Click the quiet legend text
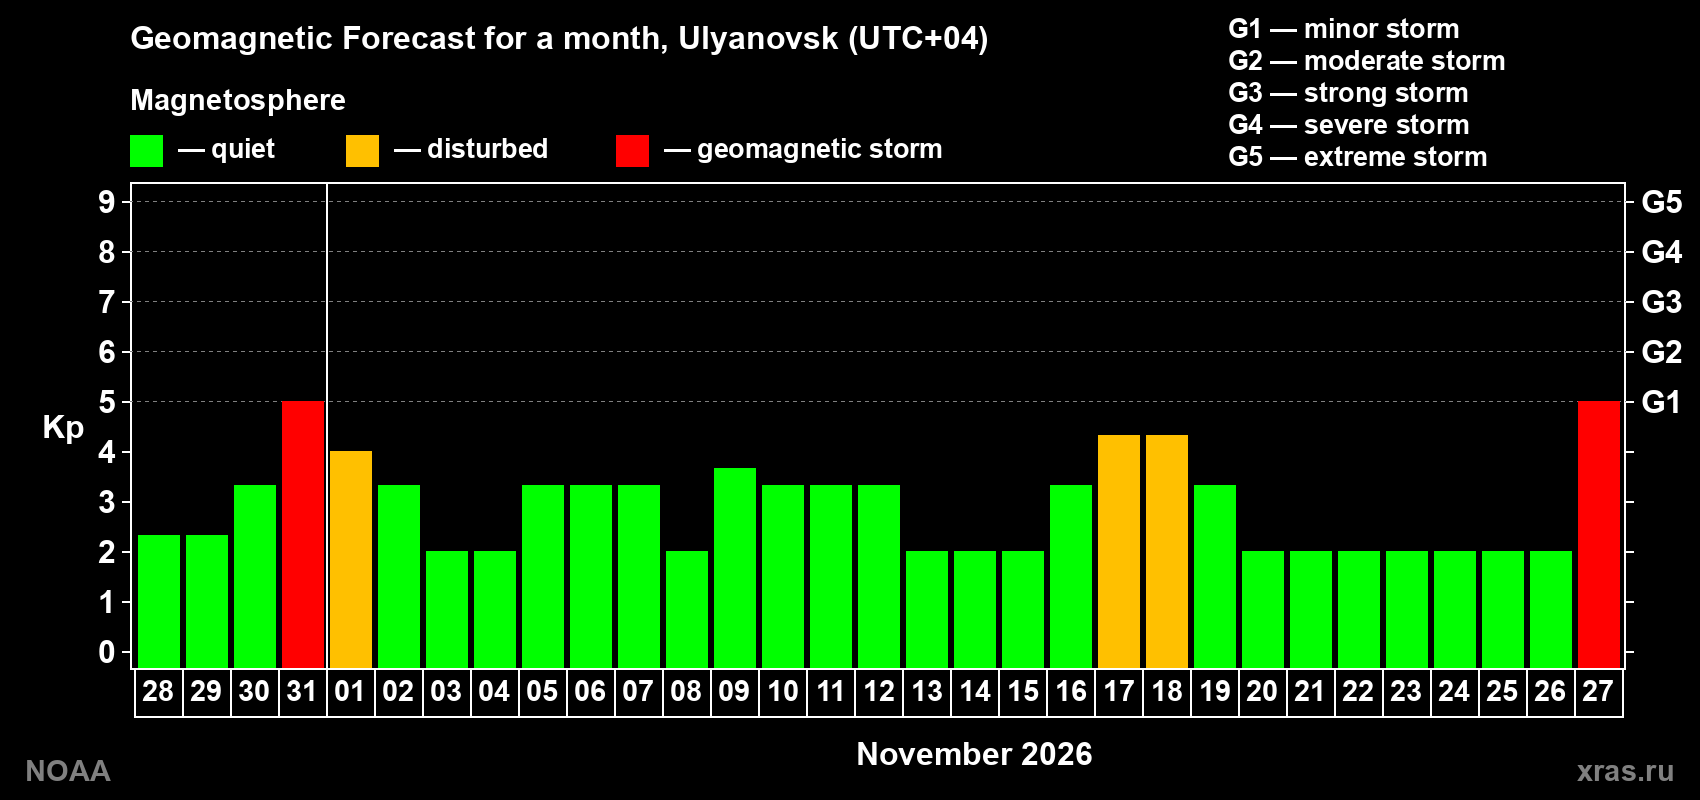Viewport: 1700px width, 800px height. click(243, 149)
